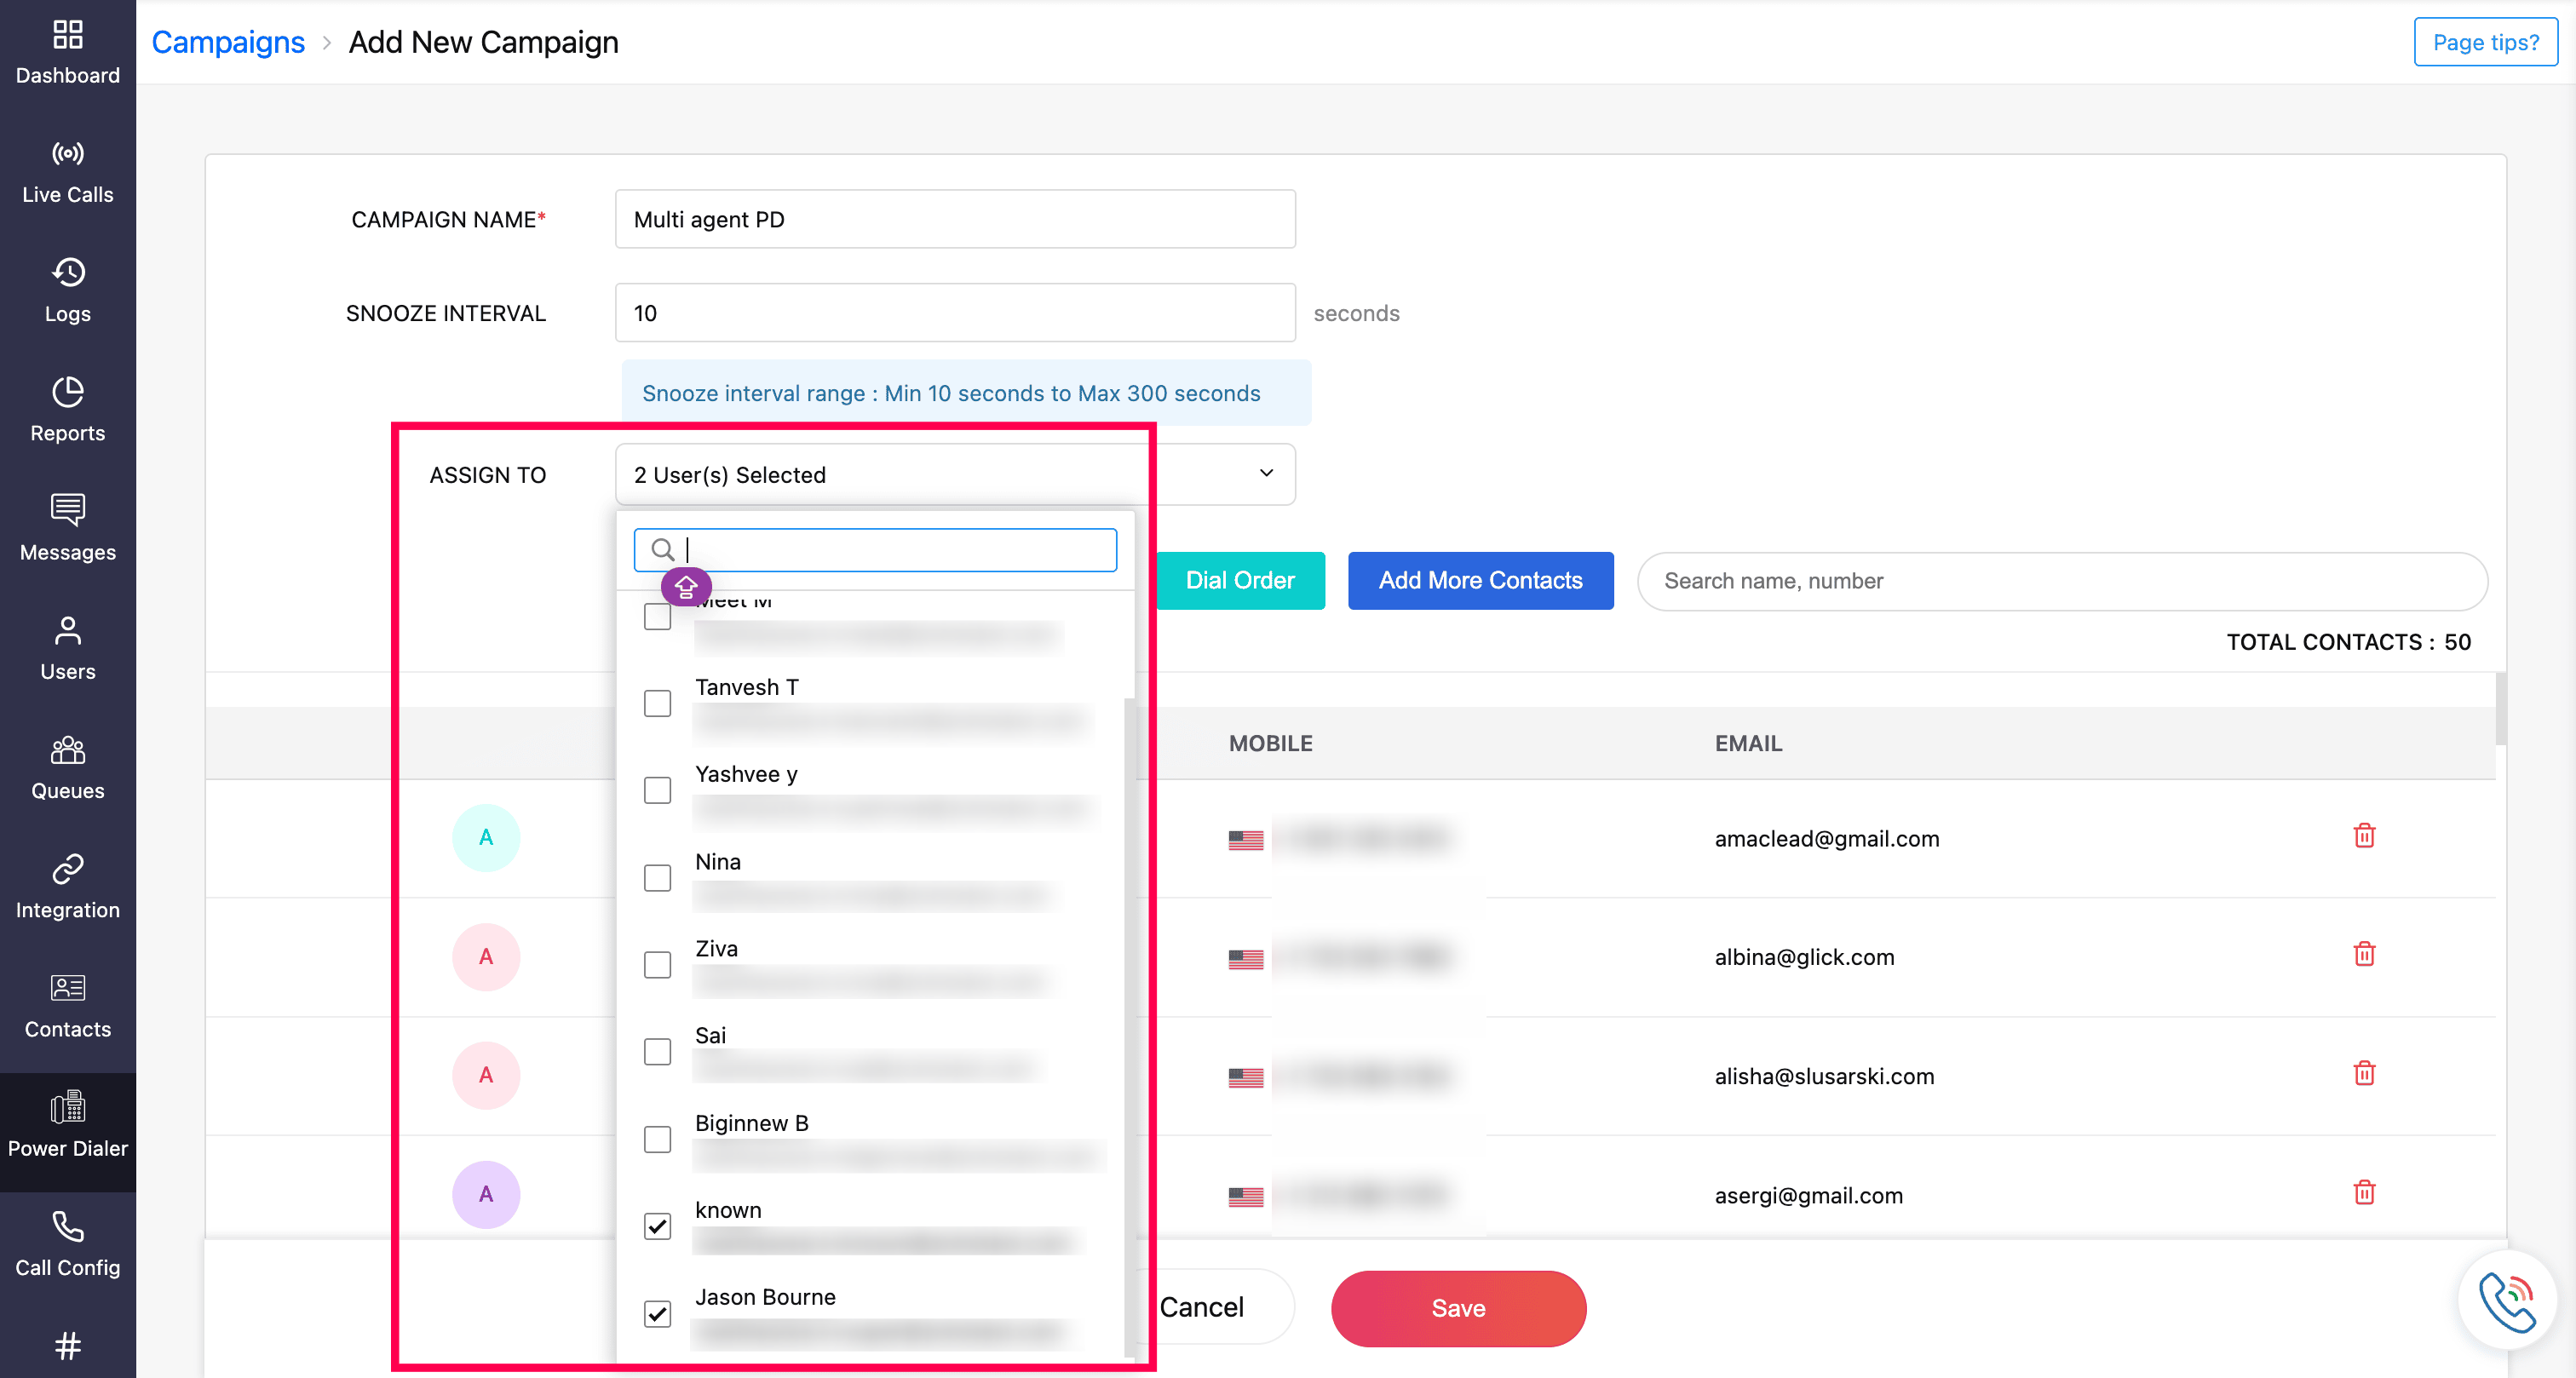
Task: Click the floating phone dialer icon
Action: click(2507, 1300)
